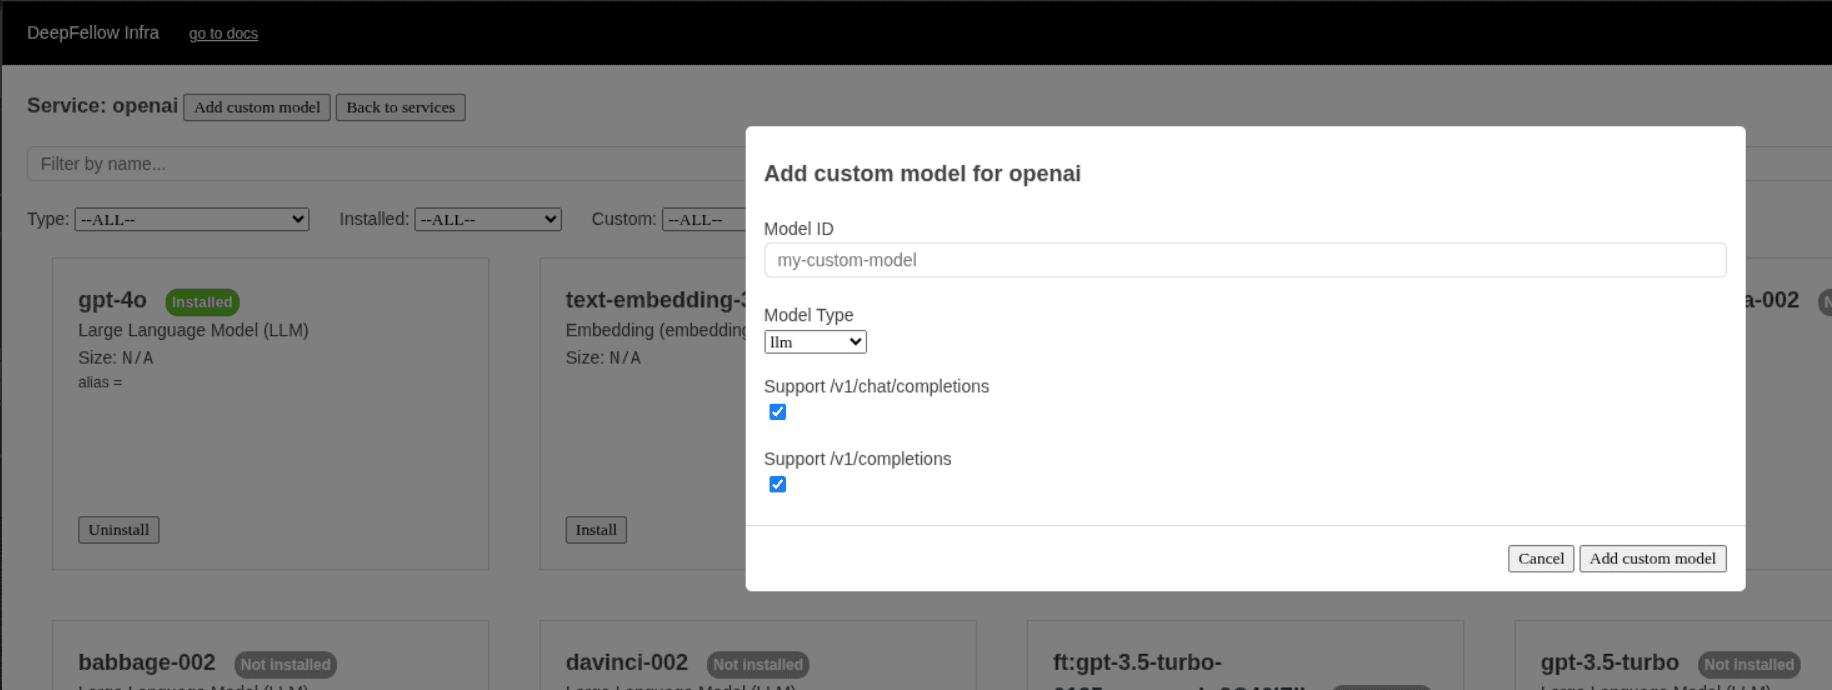Image resolution: width=1832 pixels, height=690 pixels.
Task: Click gpt-3.5-turbo model name
Action: (x=1610, y=663)
